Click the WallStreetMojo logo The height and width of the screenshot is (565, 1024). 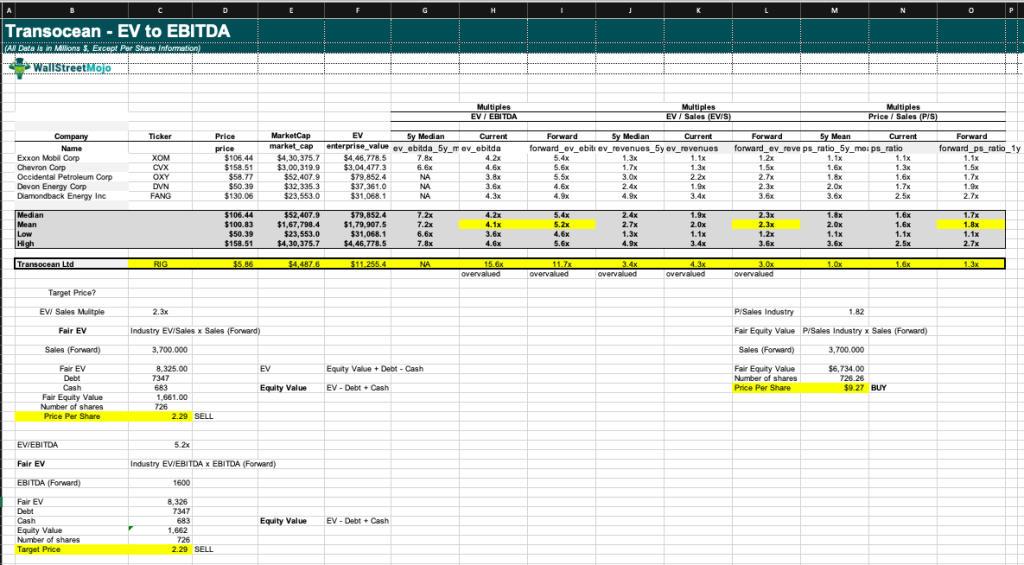click(61, 68)
